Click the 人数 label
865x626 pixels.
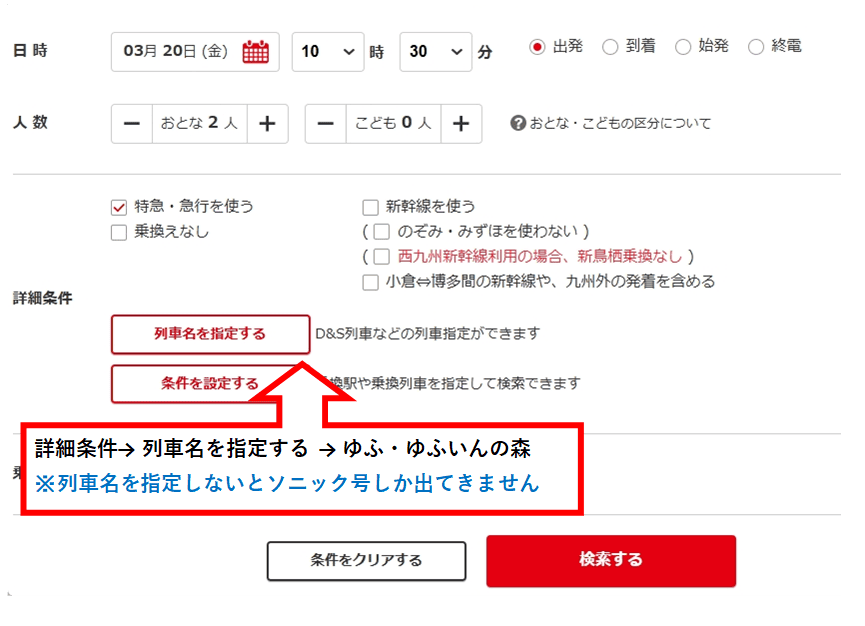pyautogui.click(x=30, y=122)
